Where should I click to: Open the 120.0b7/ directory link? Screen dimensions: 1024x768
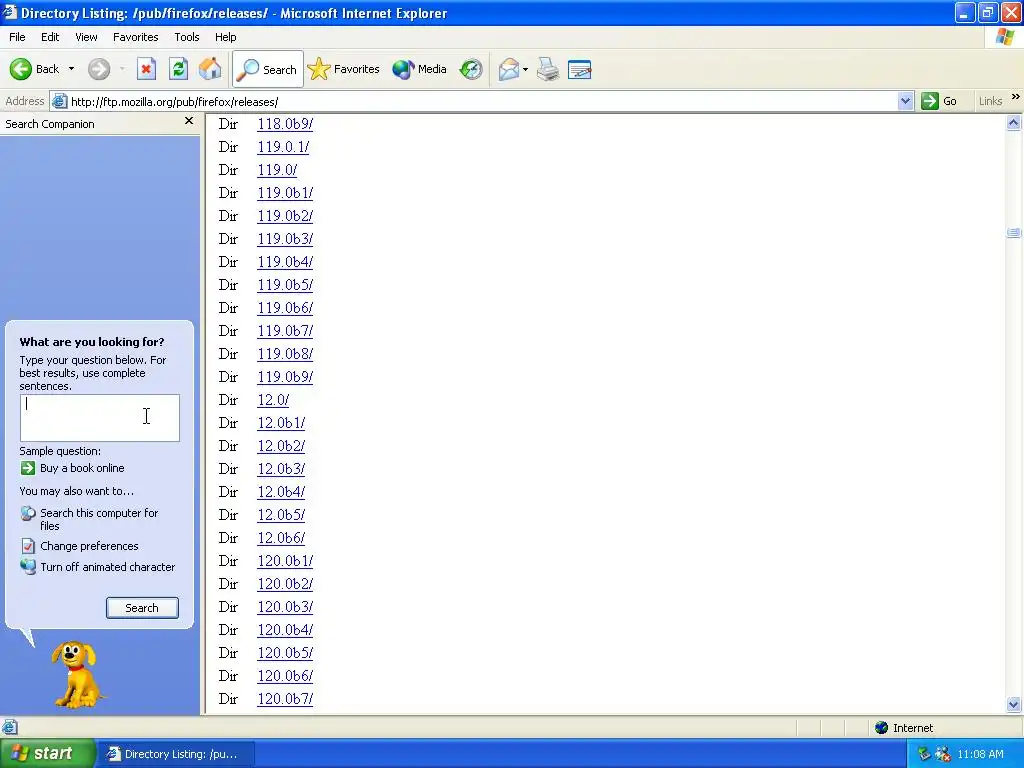pos(285,699)
